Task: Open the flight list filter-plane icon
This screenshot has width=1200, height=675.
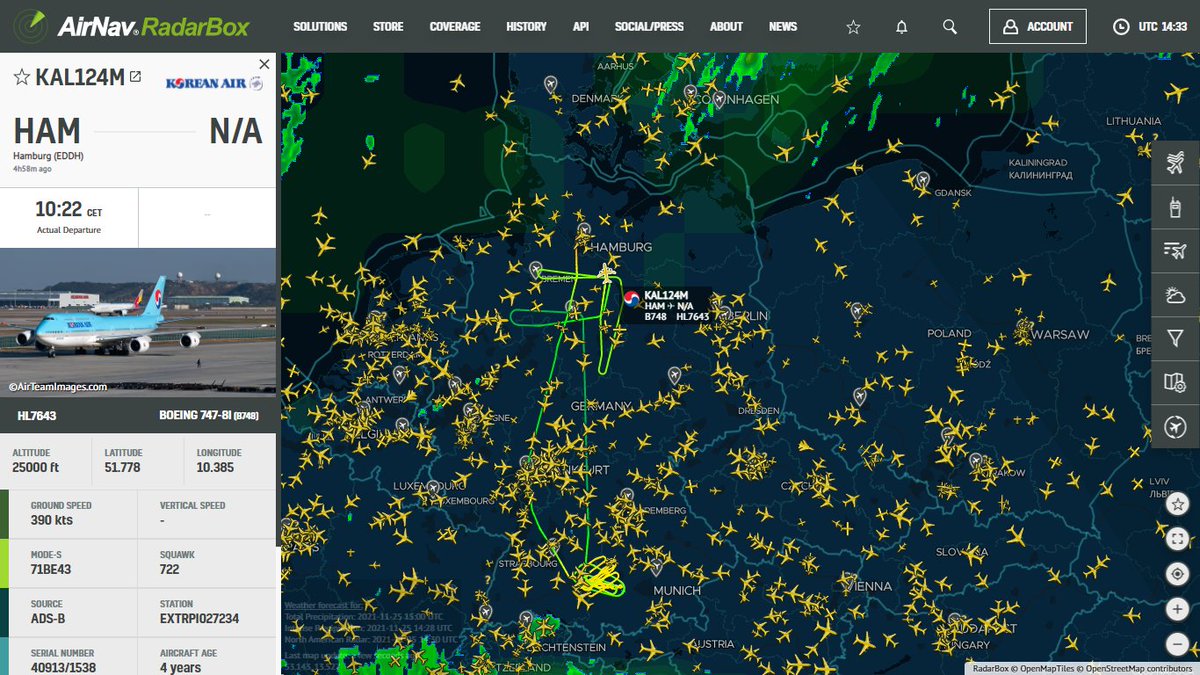Action: 1176,252
